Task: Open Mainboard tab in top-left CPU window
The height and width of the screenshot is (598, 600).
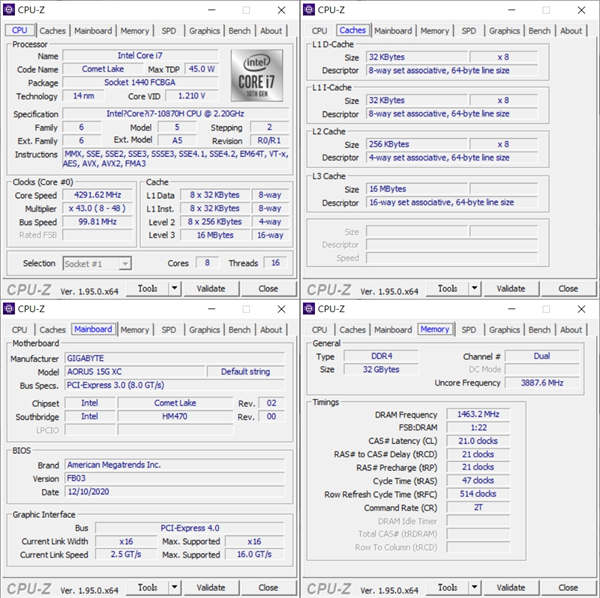Action: pyautogui.click(x=93, y=31)
